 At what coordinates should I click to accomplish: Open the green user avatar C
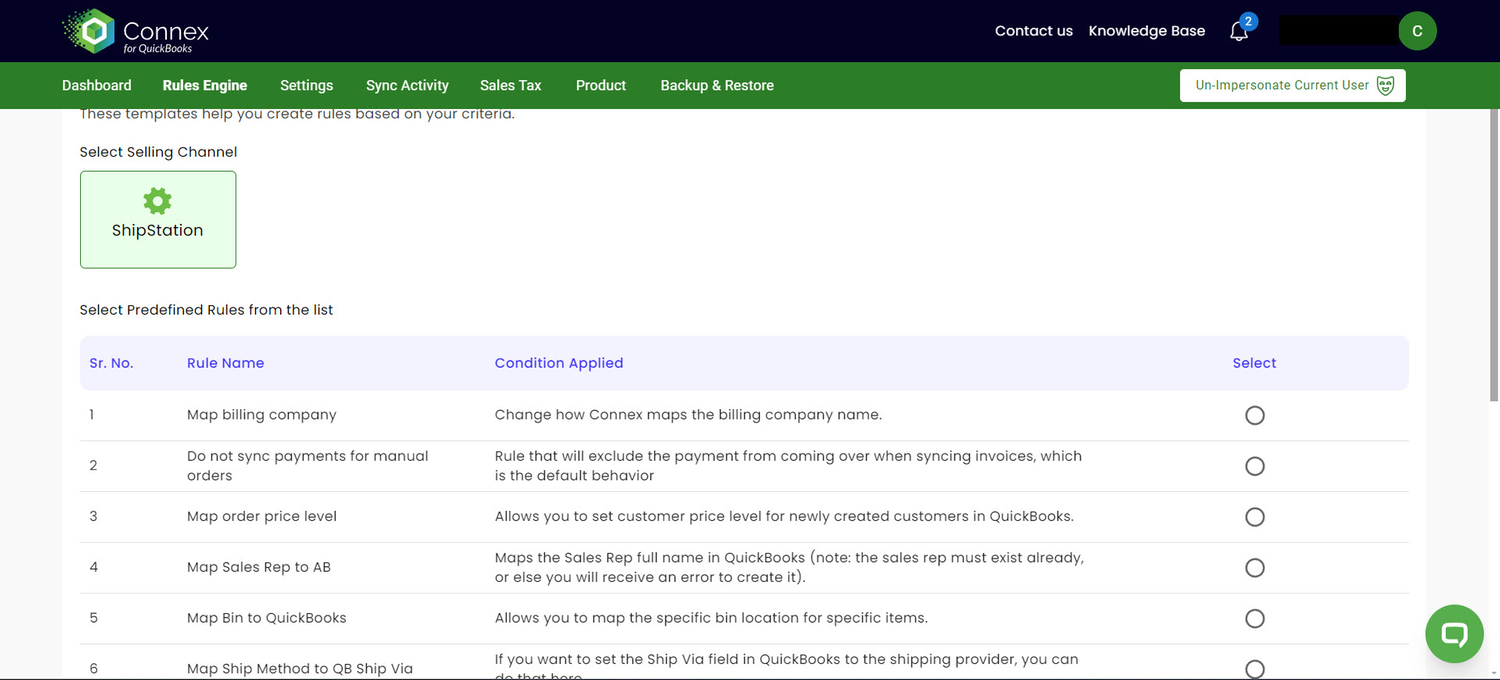(x=1417, y=31)
